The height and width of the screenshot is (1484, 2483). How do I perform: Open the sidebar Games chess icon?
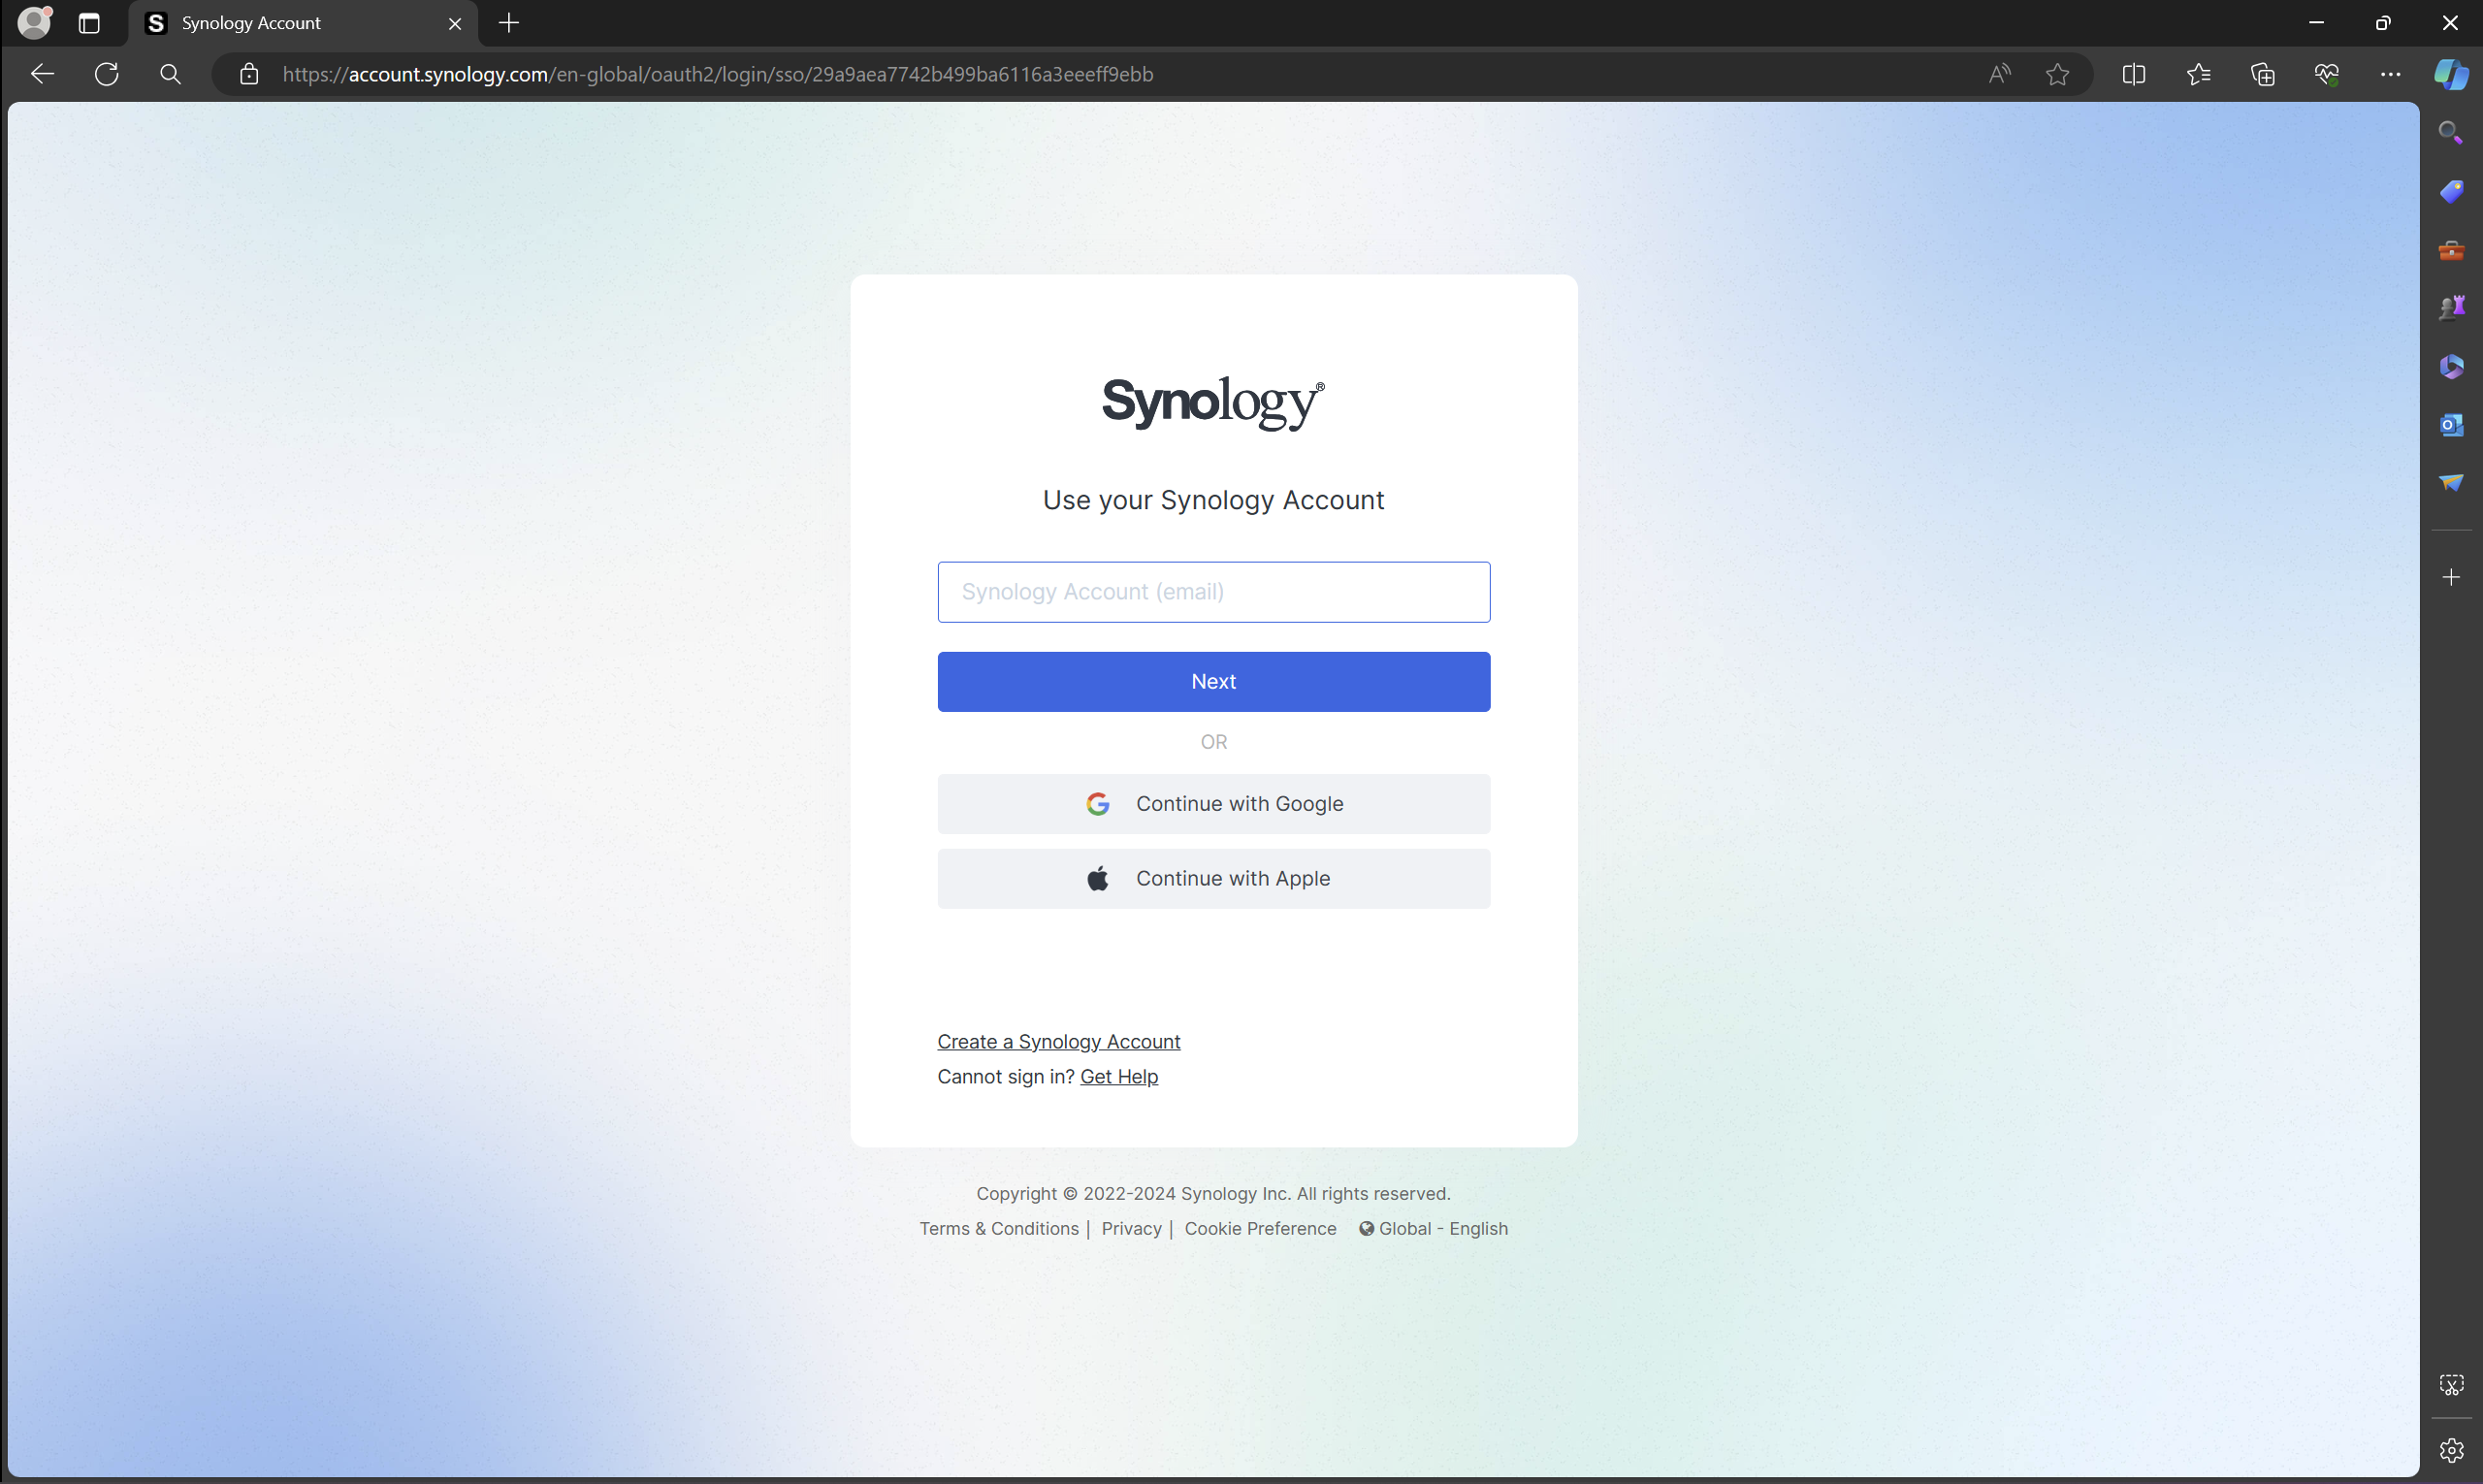(x=2451, y=308)
